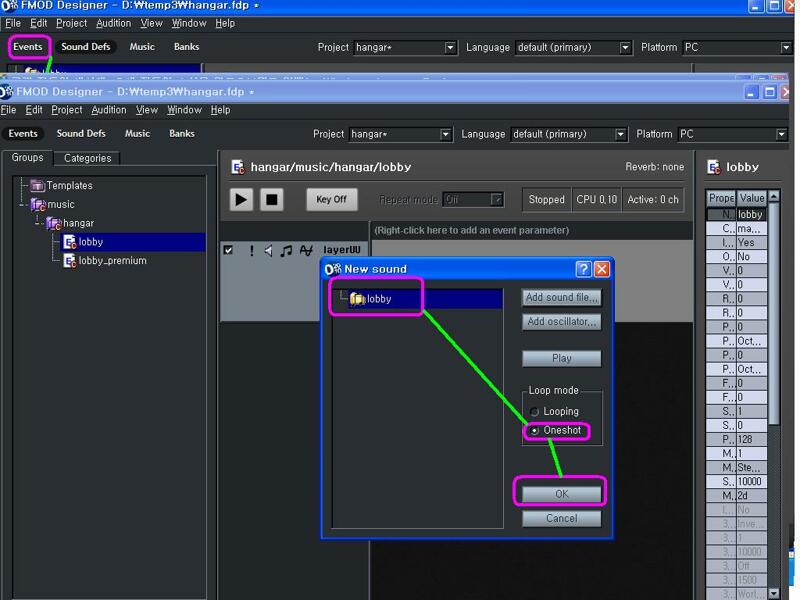Click the event icon beside hangar/music/hangar/lobby title
This screenshot has width=800, height=600.
[x=238, y=167]
